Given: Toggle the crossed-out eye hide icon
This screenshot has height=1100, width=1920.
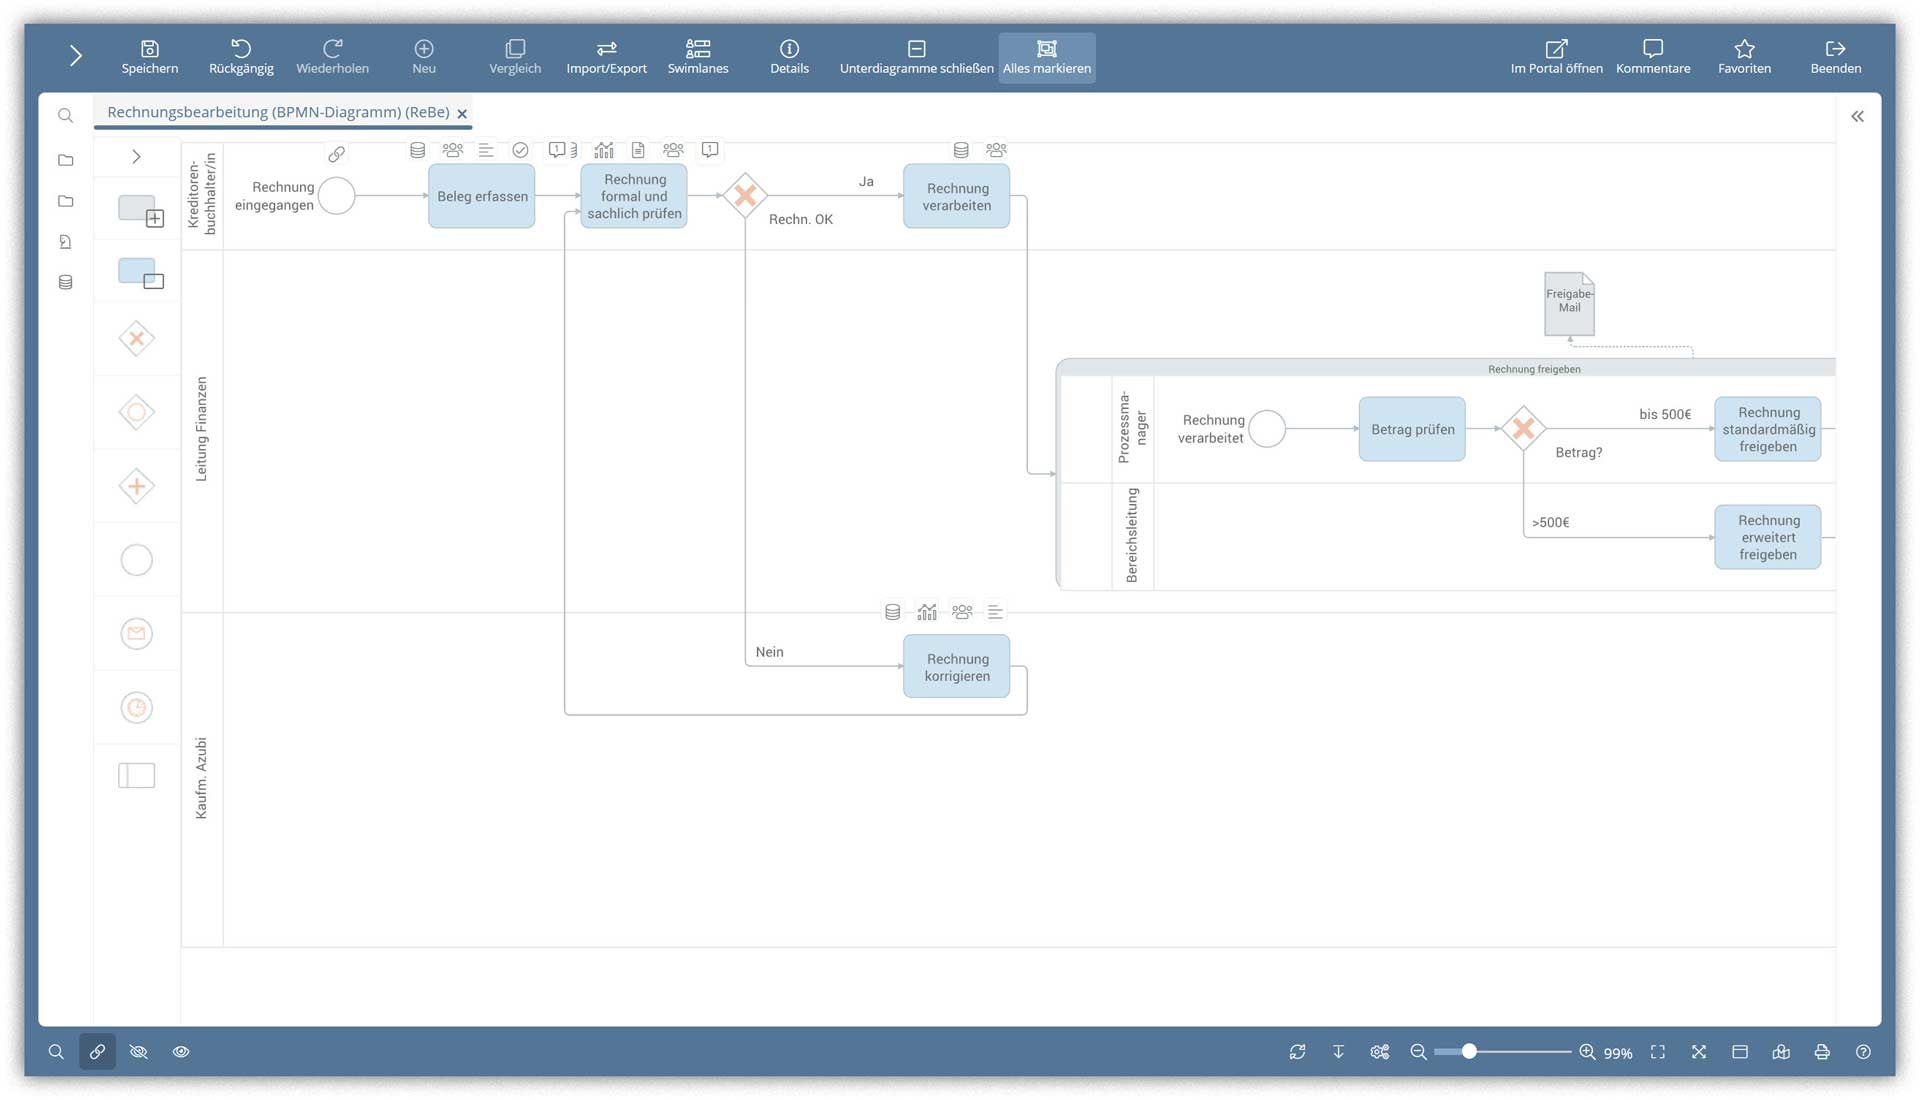Looking at the screenshot, I should (x=139, y=1052).
